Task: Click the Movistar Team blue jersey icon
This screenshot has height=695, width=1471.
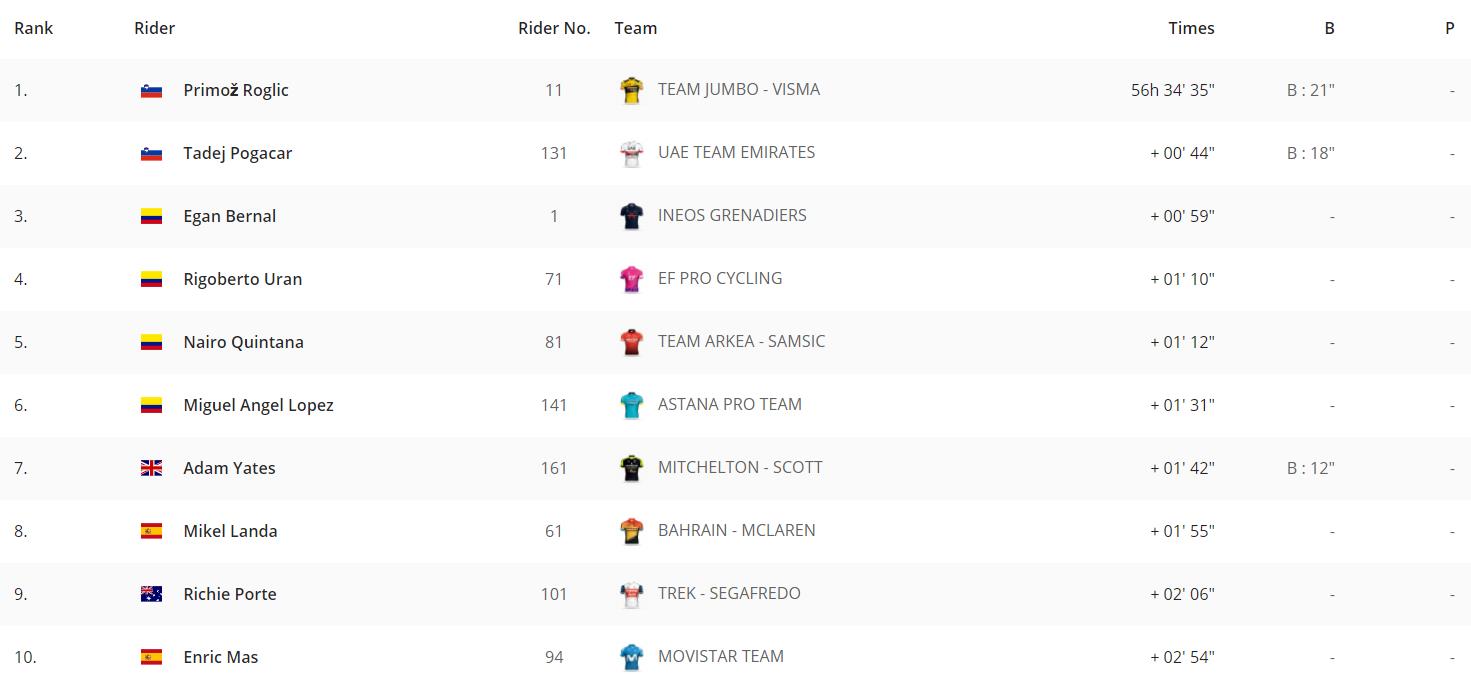Action: [x=631, y=657]
